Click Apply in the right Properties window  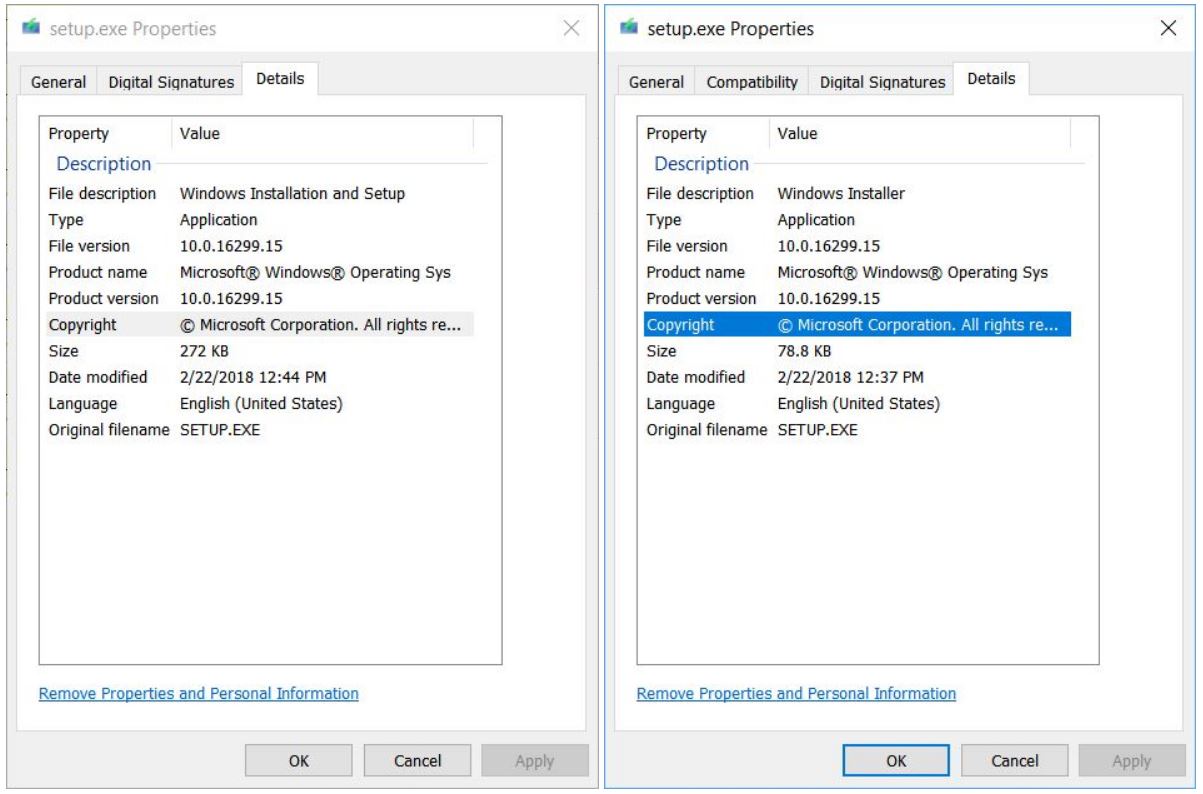pyautogui.click(x=1132, y=761)
